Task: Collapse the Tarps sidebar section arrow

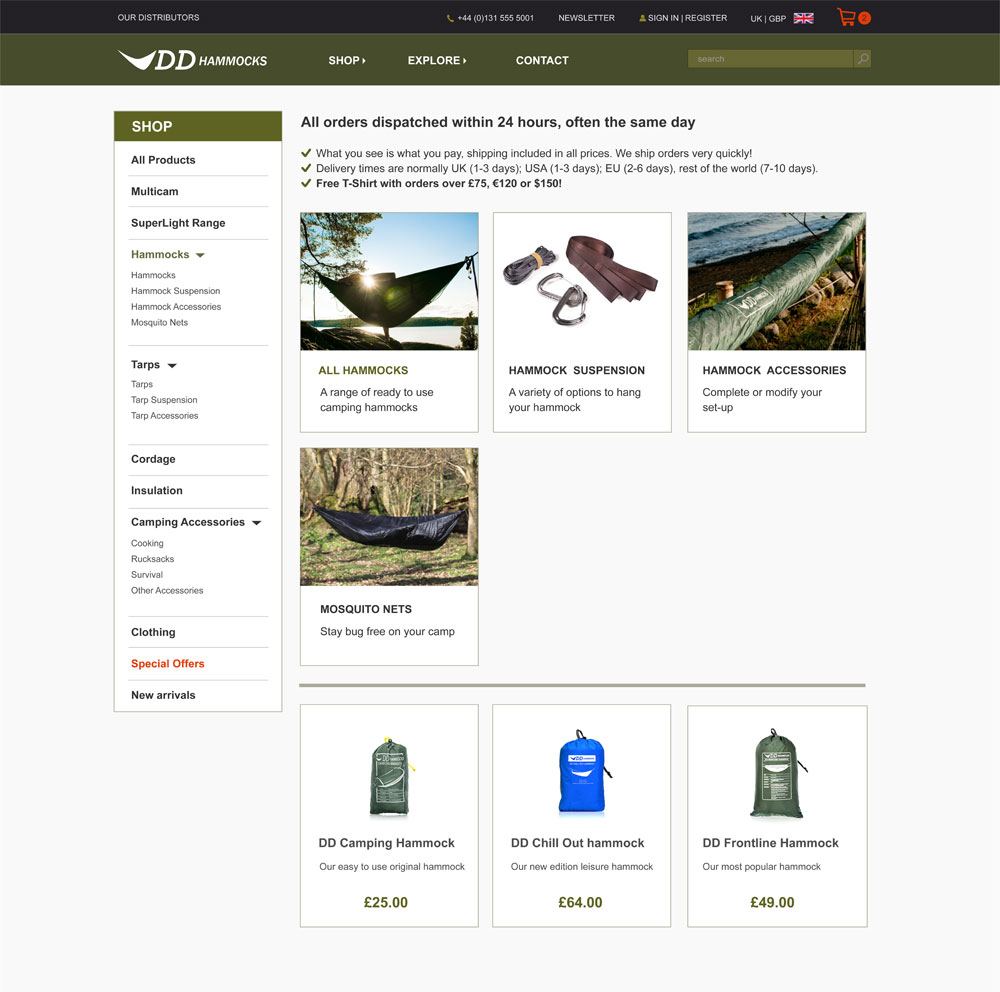Action: click(x=172, y=366)
